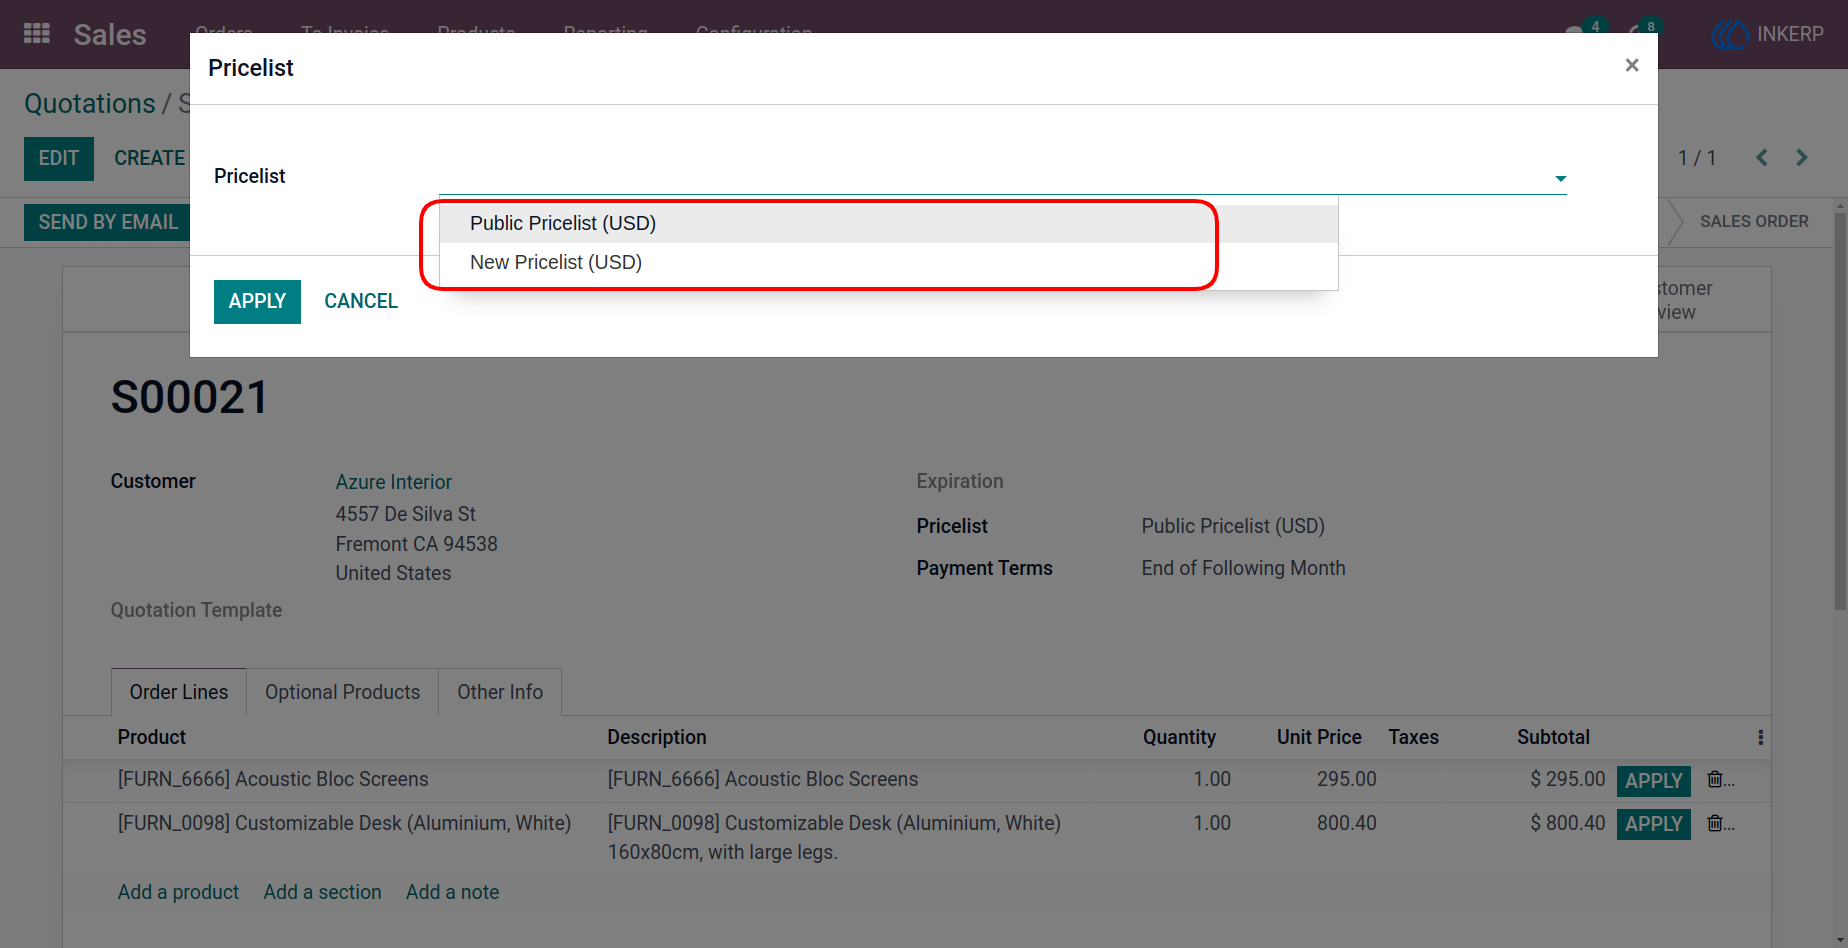
Task: Click the Quantity column header
Action: 1179,737
